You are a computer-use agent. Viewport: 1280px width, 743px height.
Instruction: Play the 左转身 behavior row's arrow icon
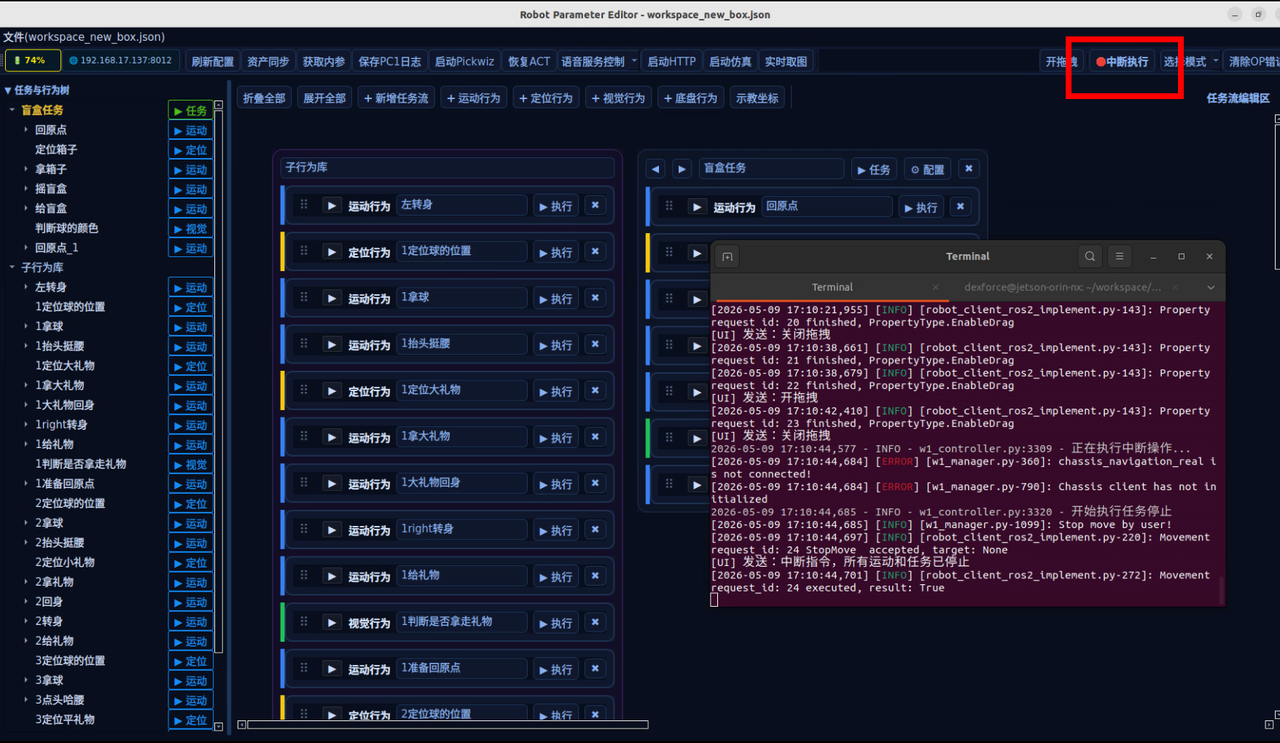tap(332, 205)
